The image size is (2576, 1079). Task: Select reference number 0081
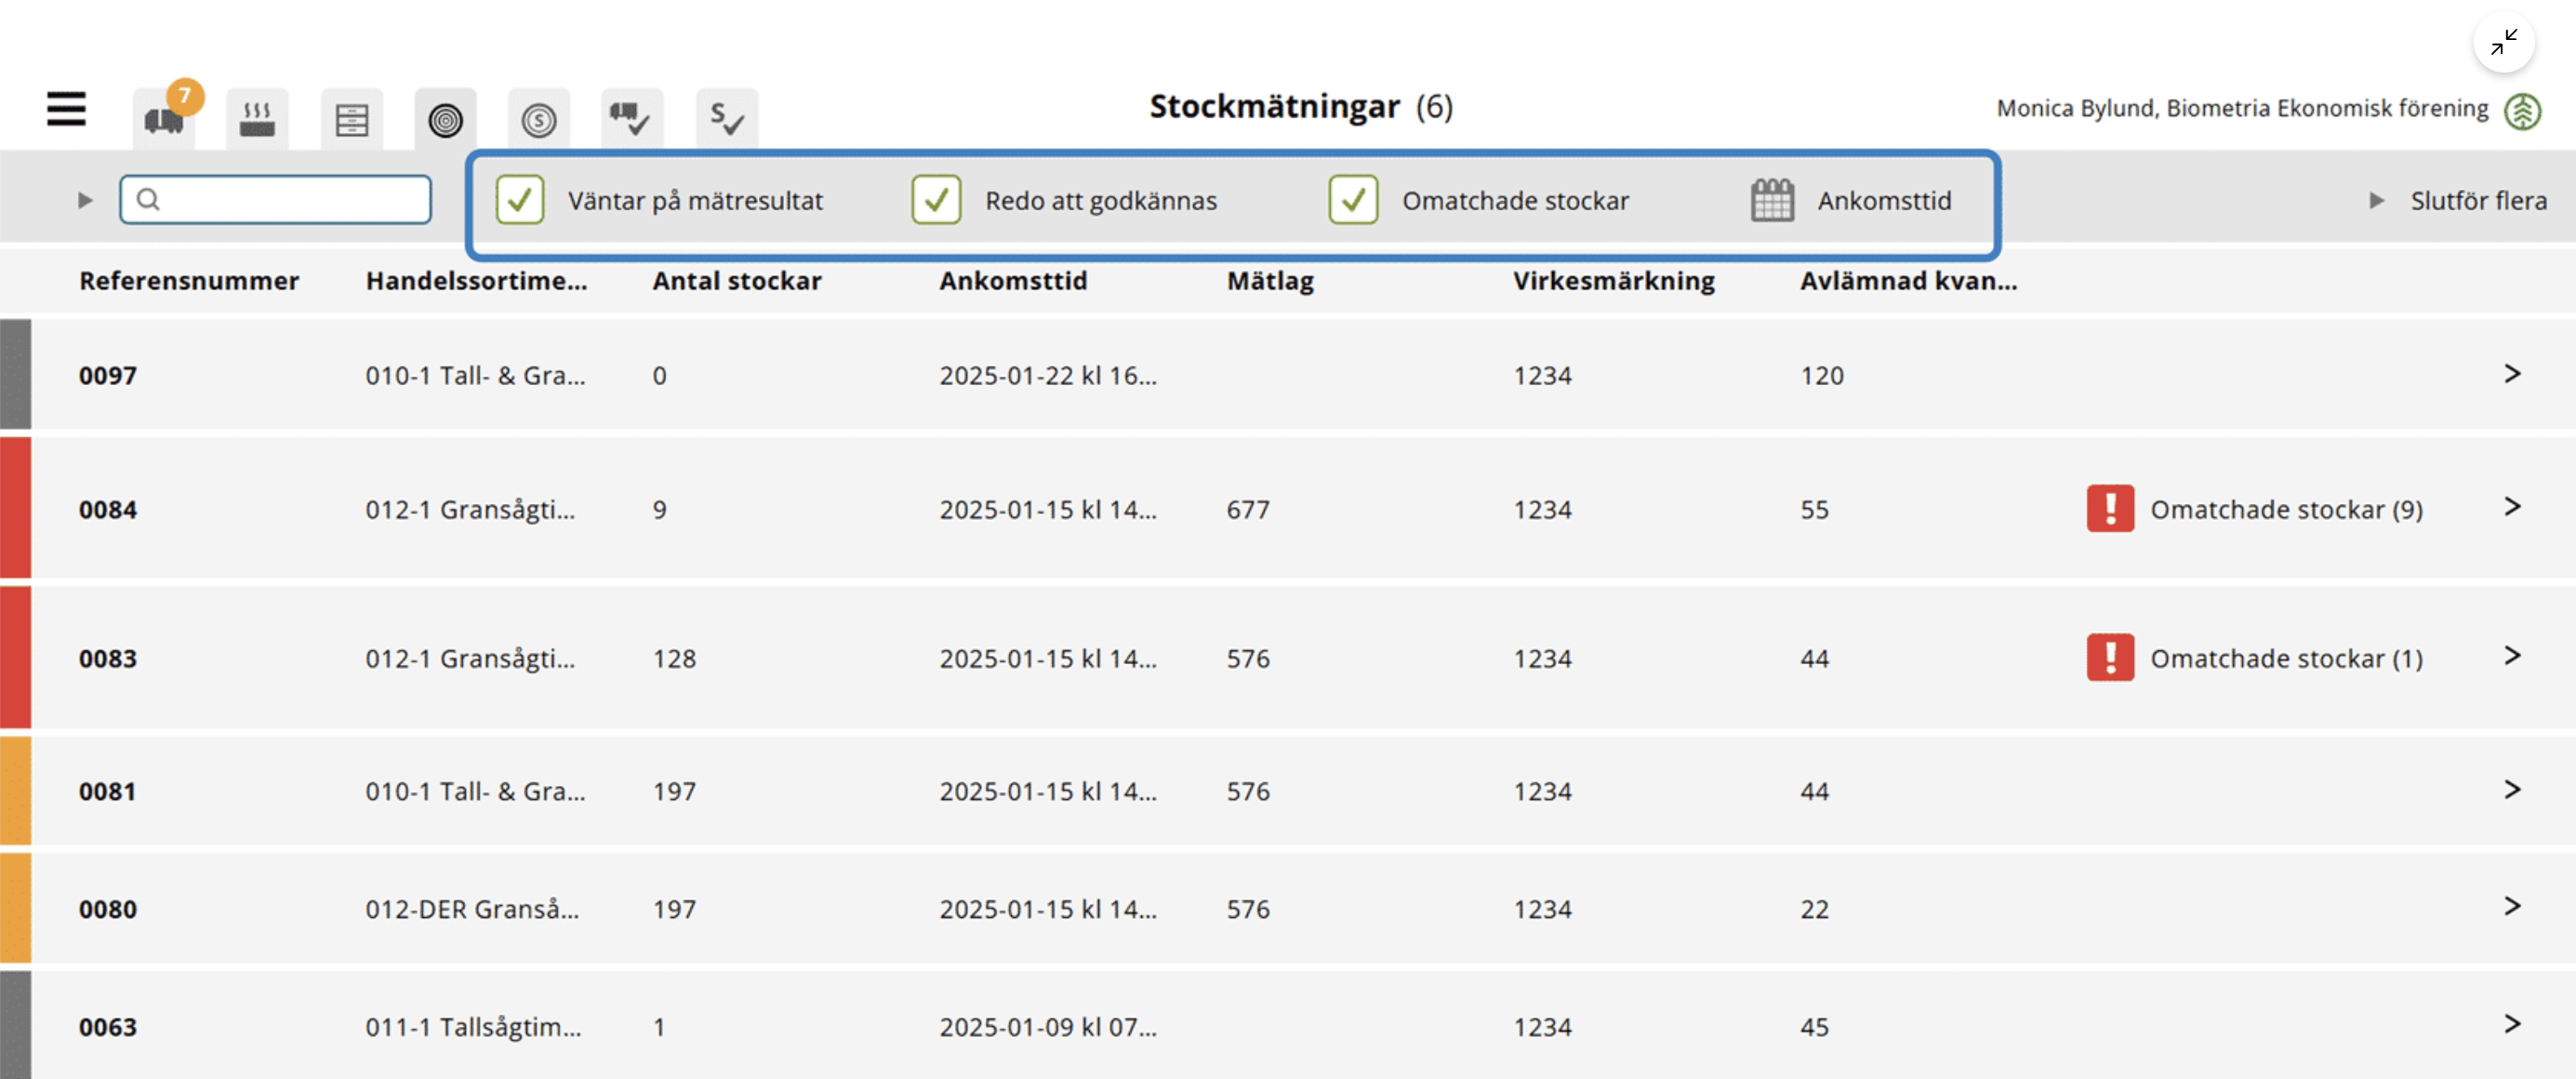tap(108, 792)
